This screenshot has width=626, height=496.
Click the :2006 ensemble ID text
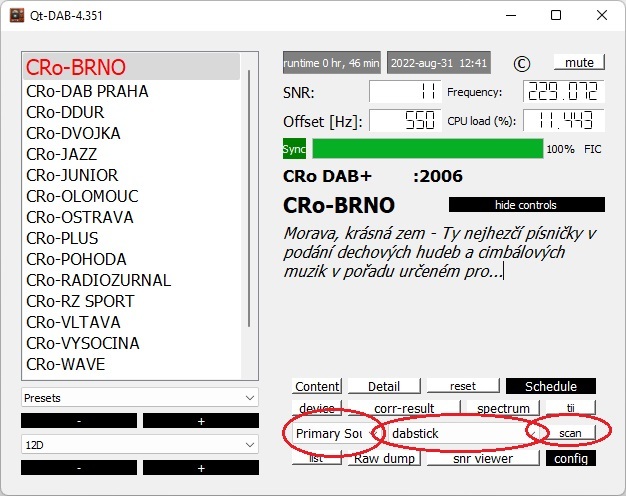point(438,176)
